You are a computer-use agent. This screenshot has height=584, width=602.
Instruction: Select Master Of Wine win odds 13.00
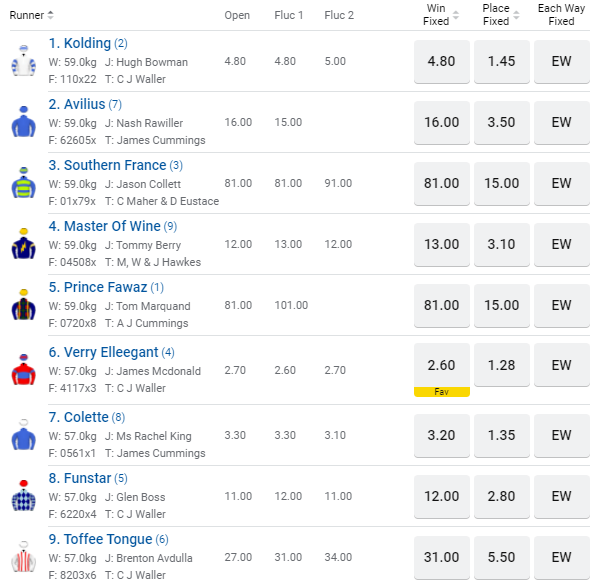point(442,244)
